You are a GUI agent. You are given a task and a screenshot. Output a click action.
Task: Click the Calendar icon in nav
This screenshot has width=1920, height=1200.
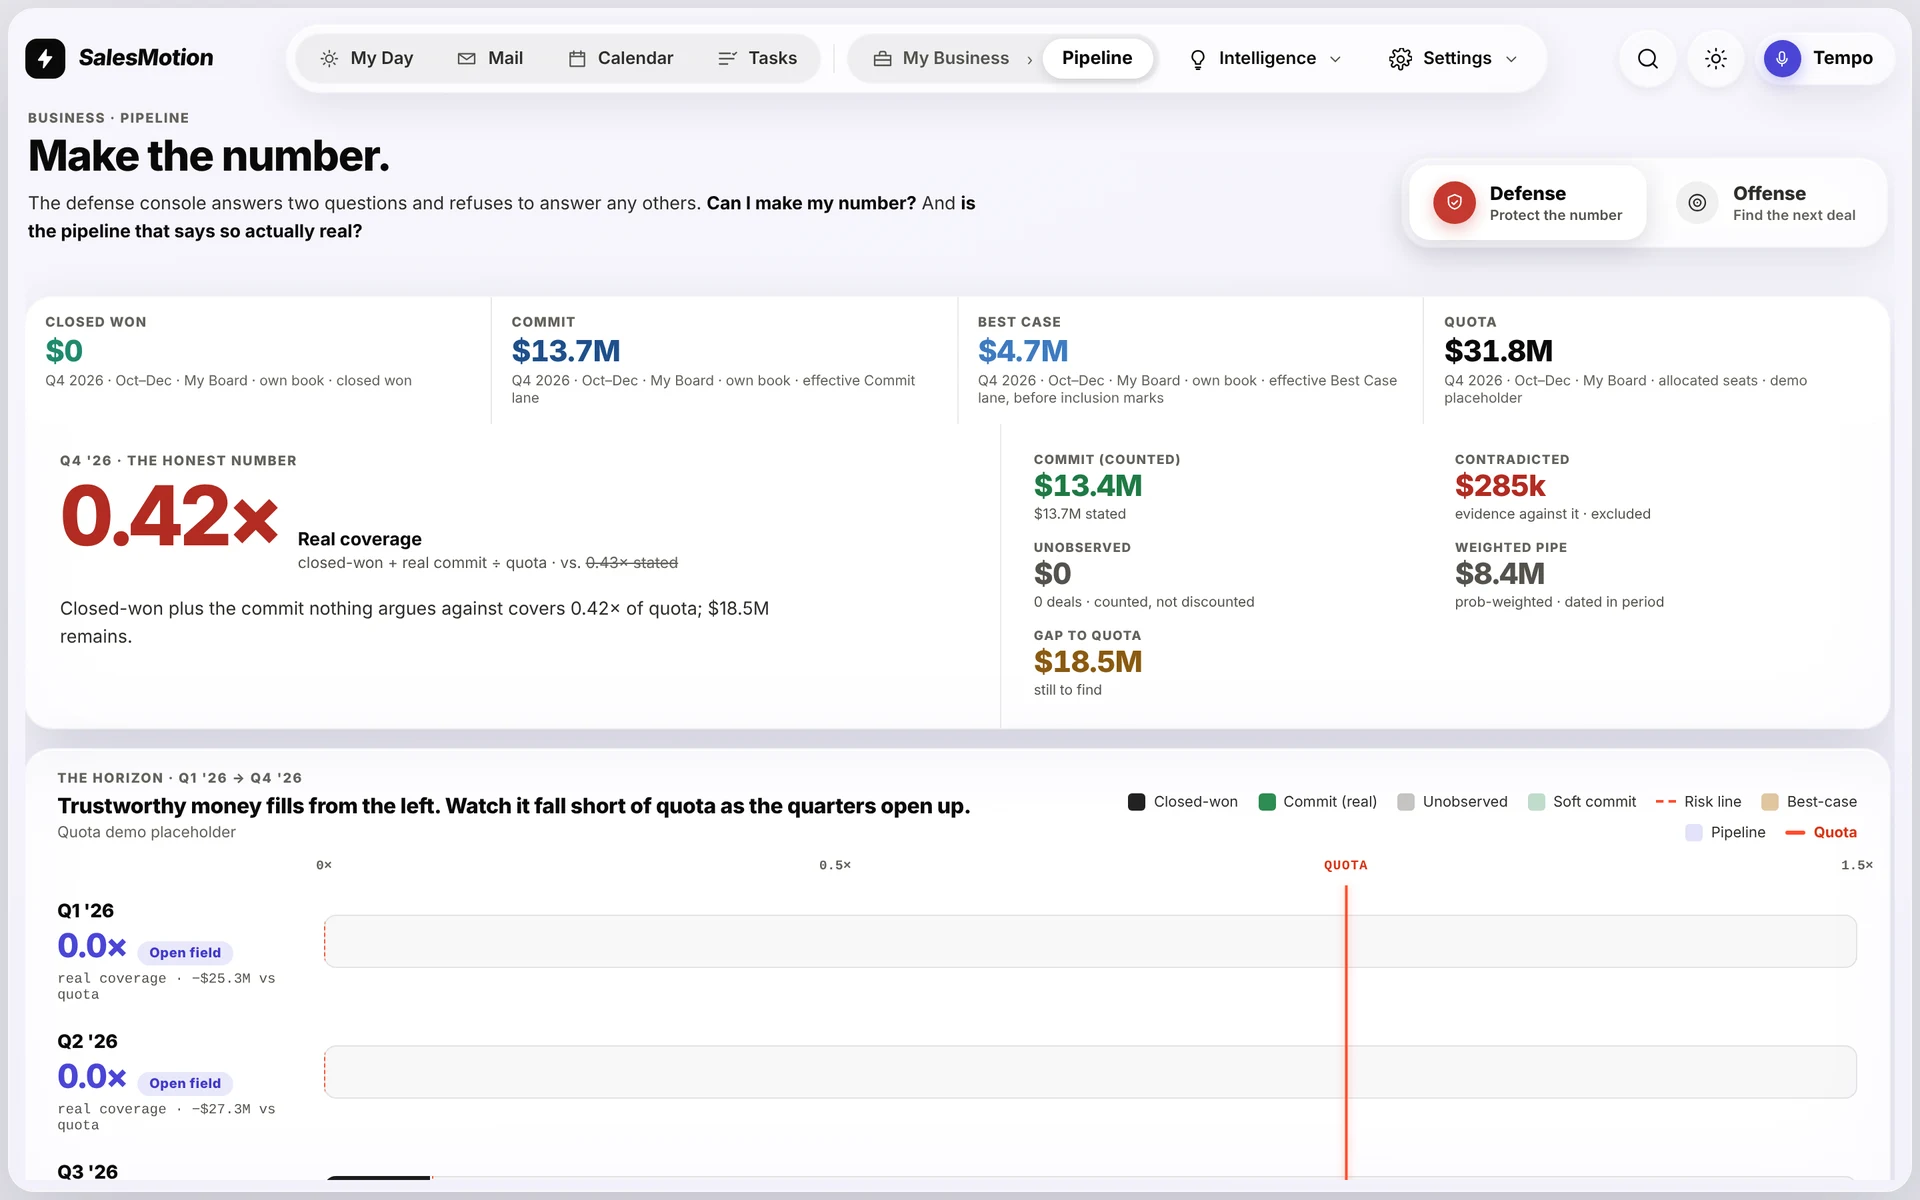[577, 59]
